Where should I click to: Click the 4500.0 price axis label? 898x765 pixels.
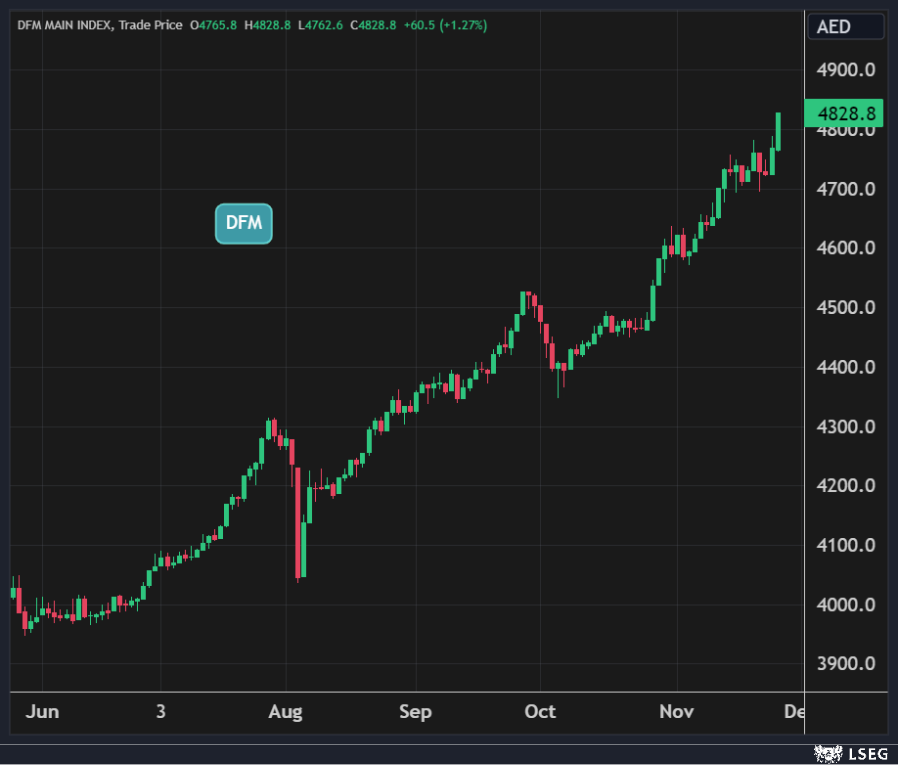click(x=846, y=308)
